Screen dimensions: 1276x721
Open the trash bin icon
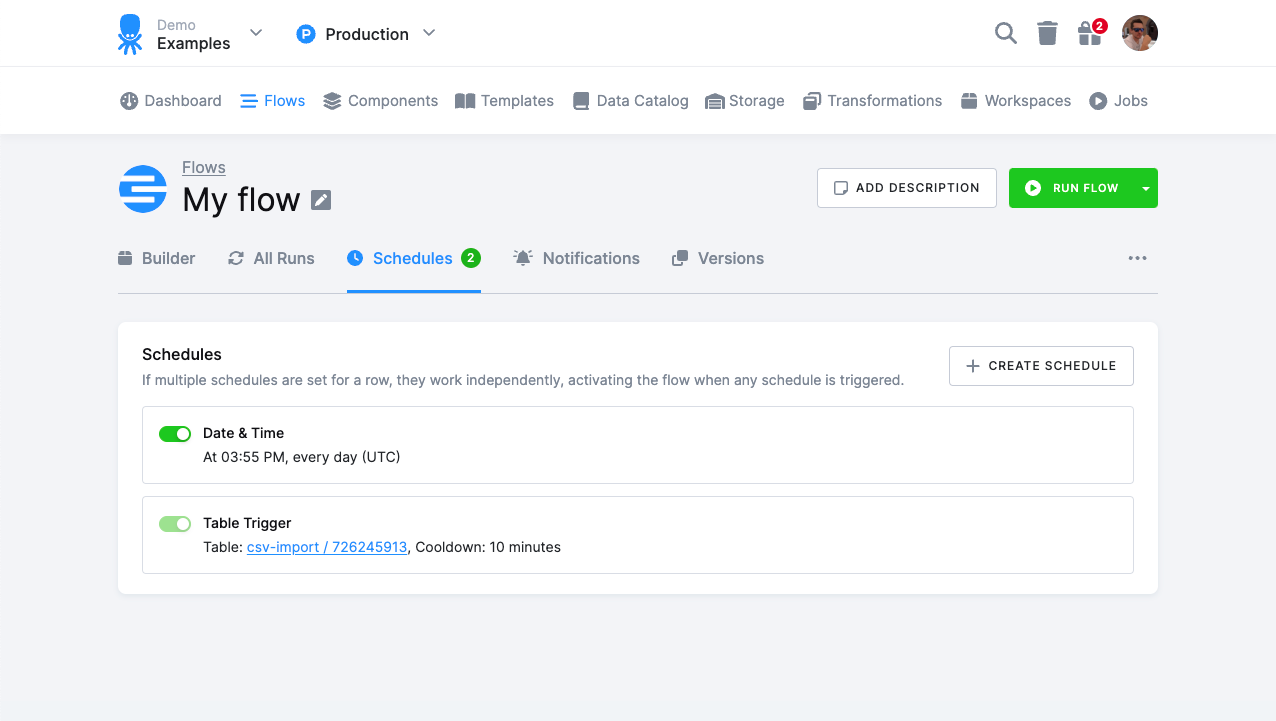(x=1047, y=33)
